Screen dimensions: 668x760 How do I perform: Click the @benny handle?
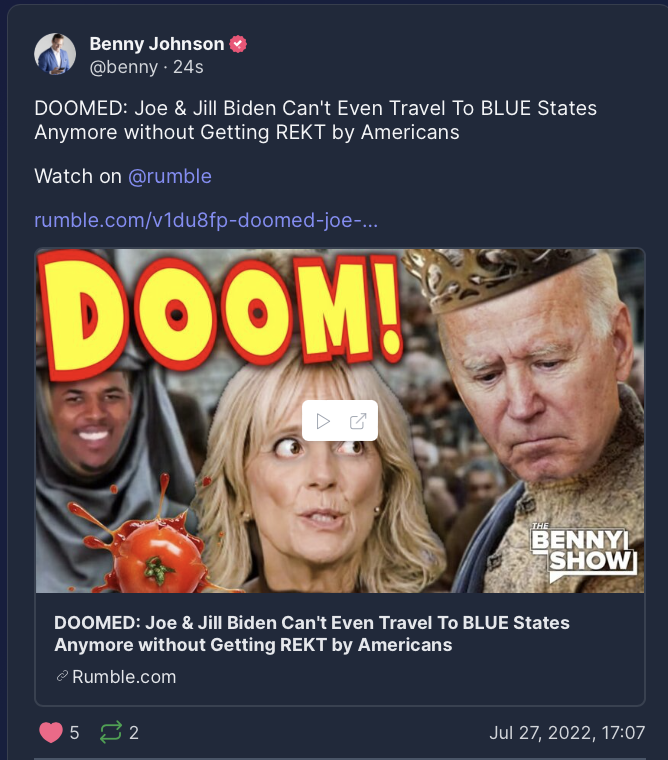click(124, 67)
